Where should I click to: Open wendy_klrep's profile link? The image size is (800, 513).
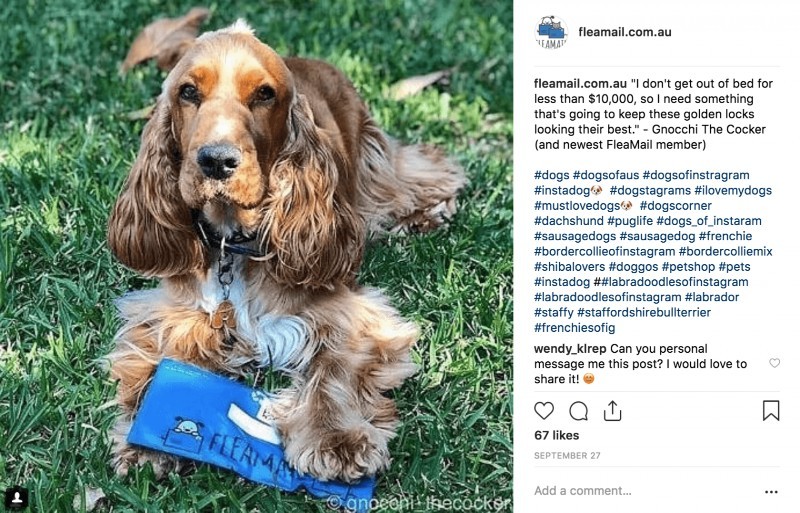click(570, 349)
